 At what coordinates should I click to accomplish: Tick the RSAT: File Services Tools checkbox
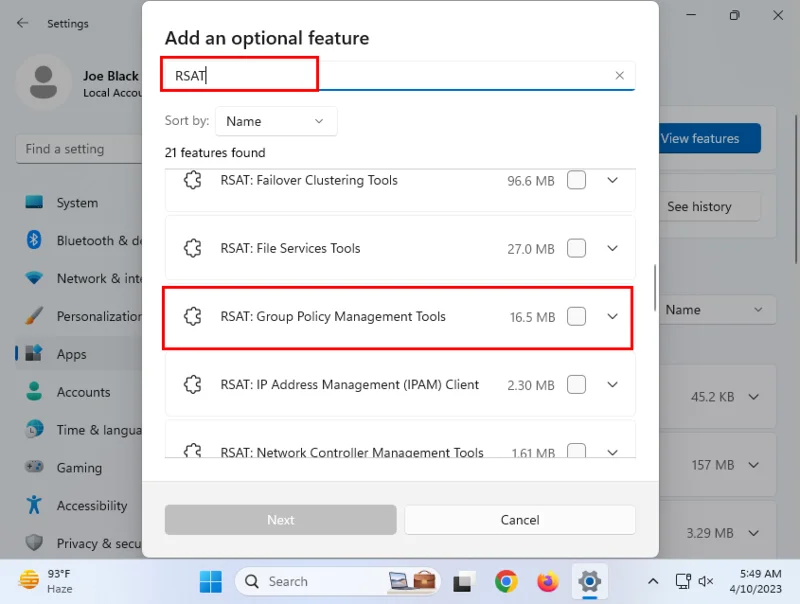577,248
